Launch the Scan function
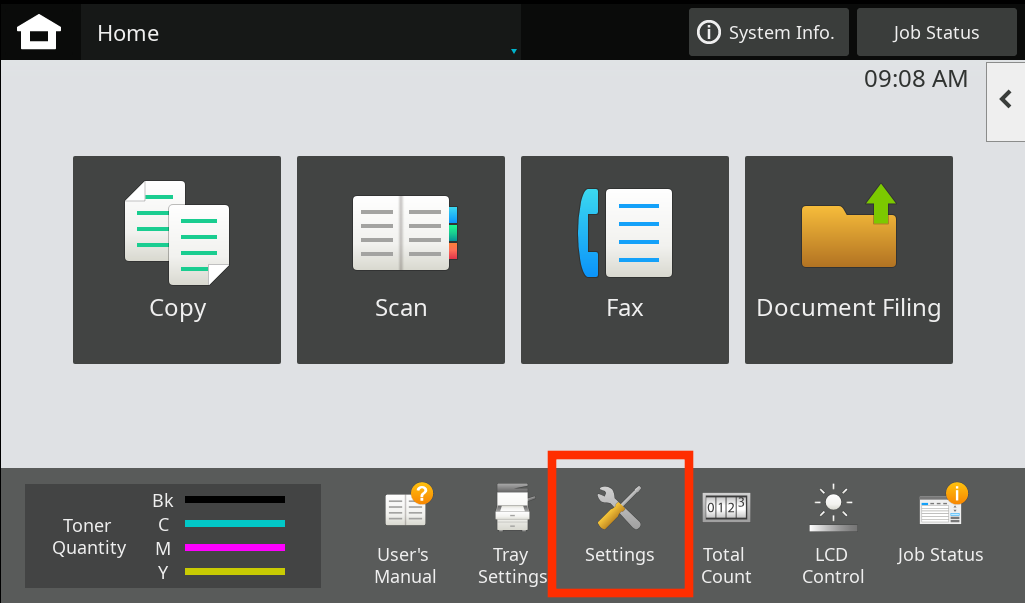 coord(401,259)
